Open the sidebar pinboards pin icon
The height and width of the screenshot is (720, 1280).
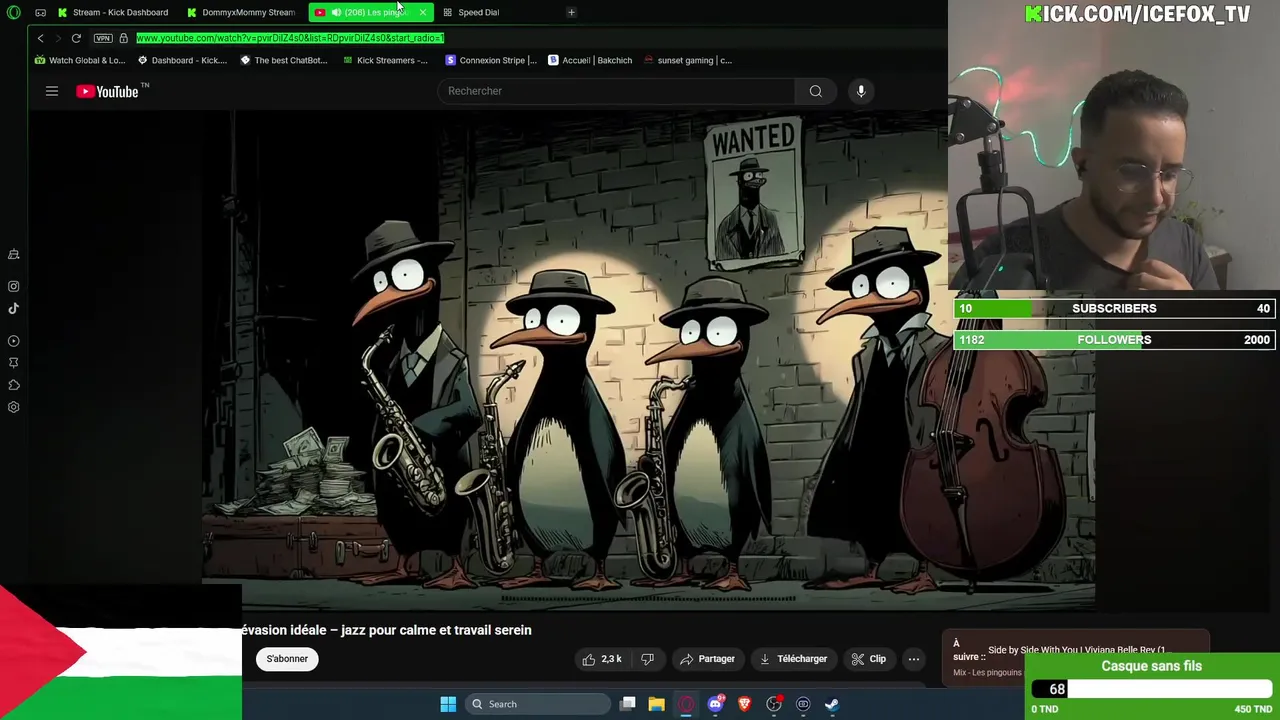[14, 363]
